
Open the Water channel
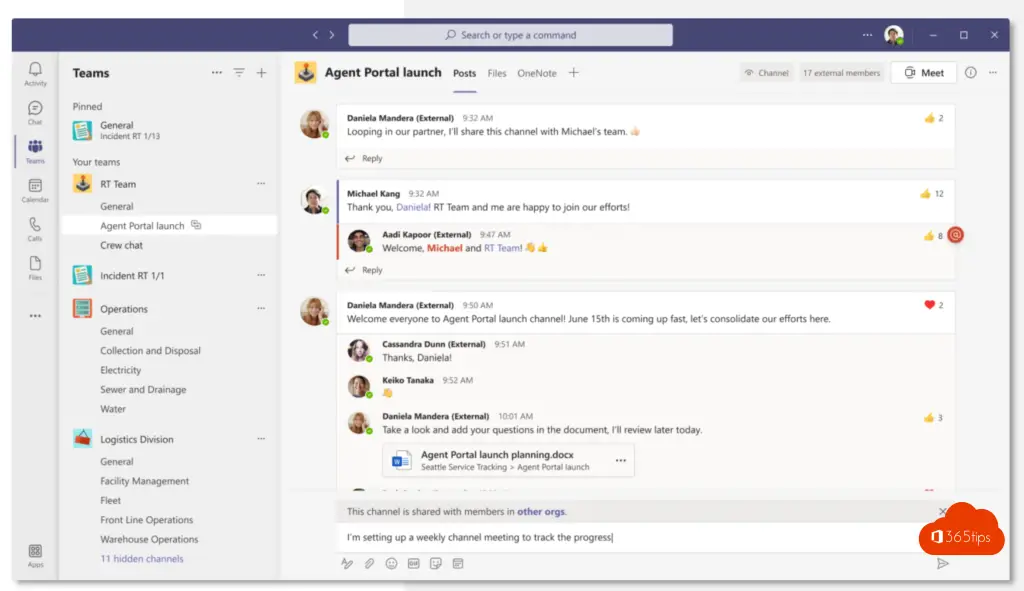113,409
